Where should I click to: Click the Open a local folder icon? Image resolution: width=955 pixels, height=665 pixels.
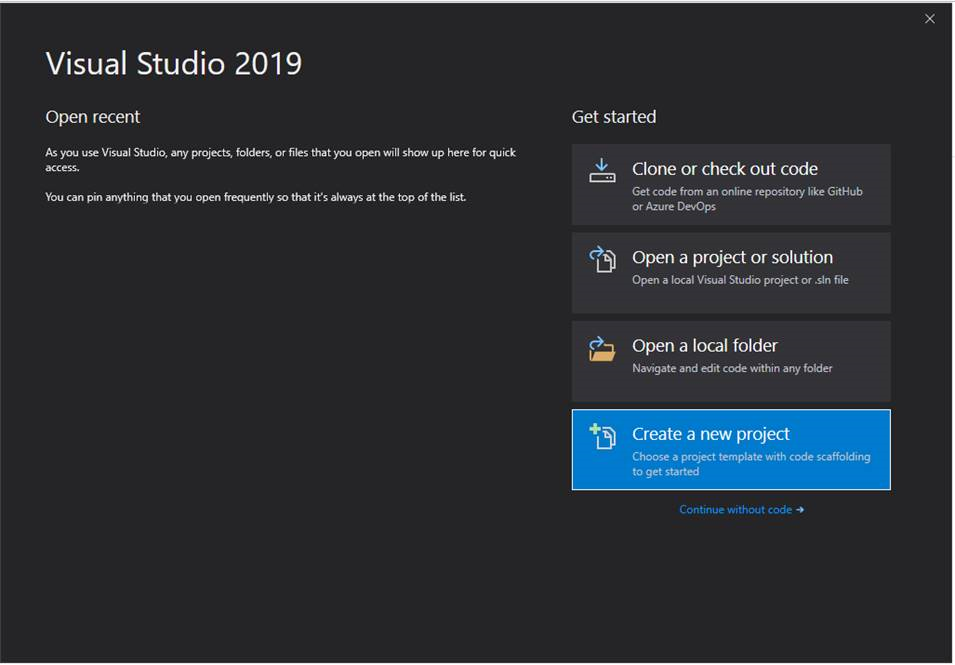[602, 349]
